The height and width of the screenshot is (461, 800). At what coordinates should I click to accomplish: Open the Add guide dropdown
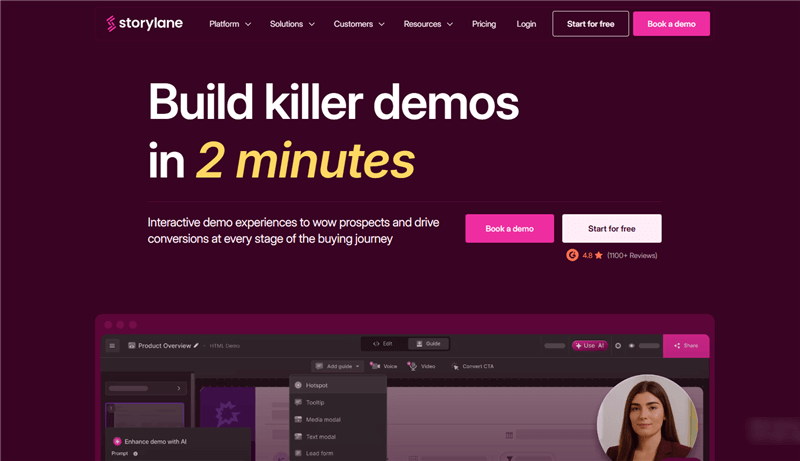coord(337,366)
